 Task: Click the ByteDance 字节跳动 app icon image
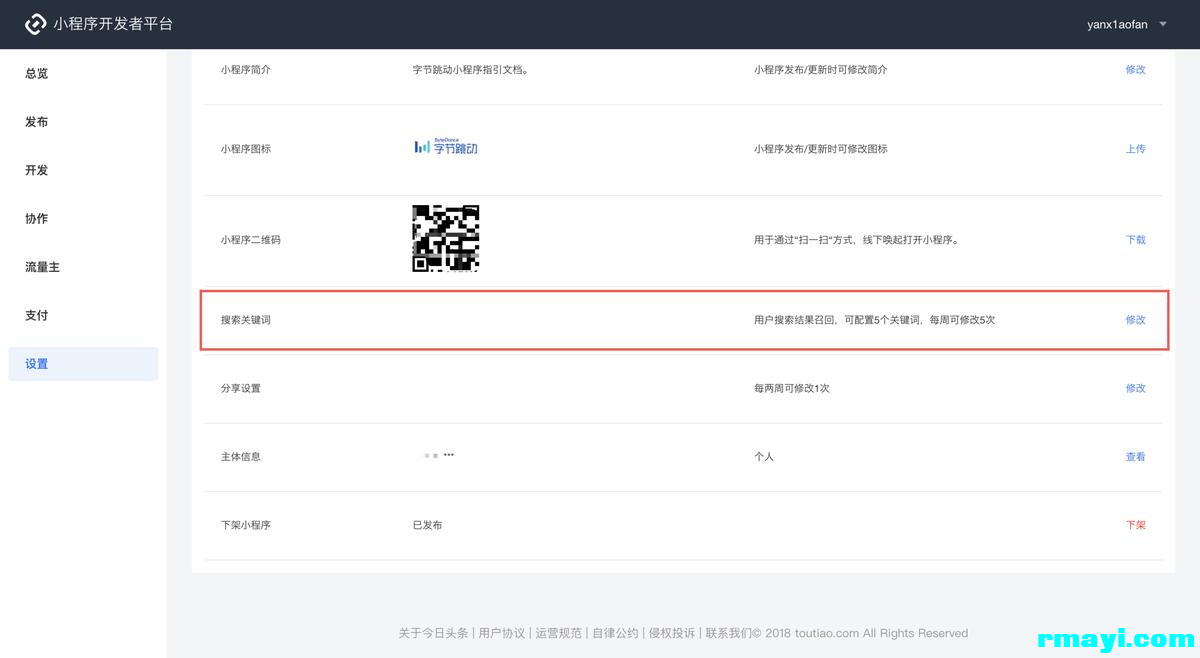click(446, 147)
